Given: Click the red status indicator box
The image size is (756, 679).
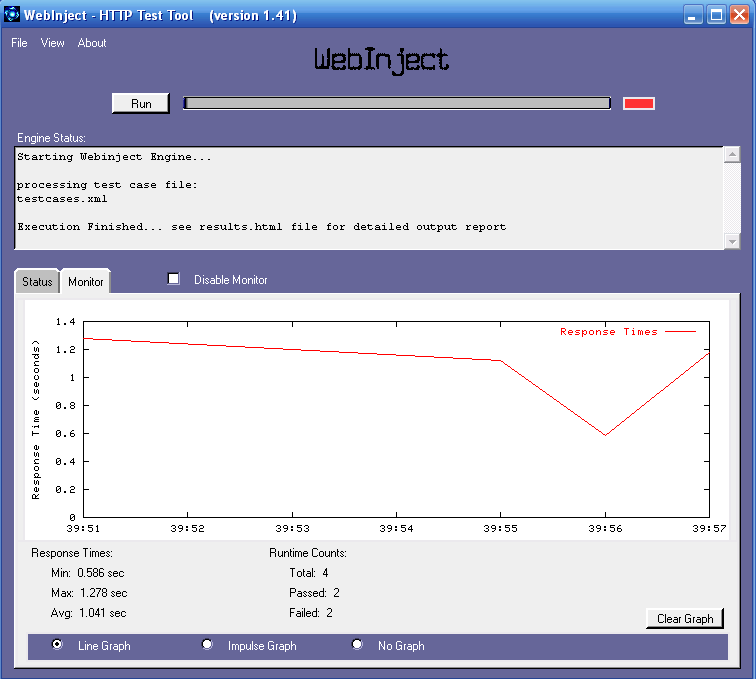Looking at the screenshot, I should coord(639,103).
